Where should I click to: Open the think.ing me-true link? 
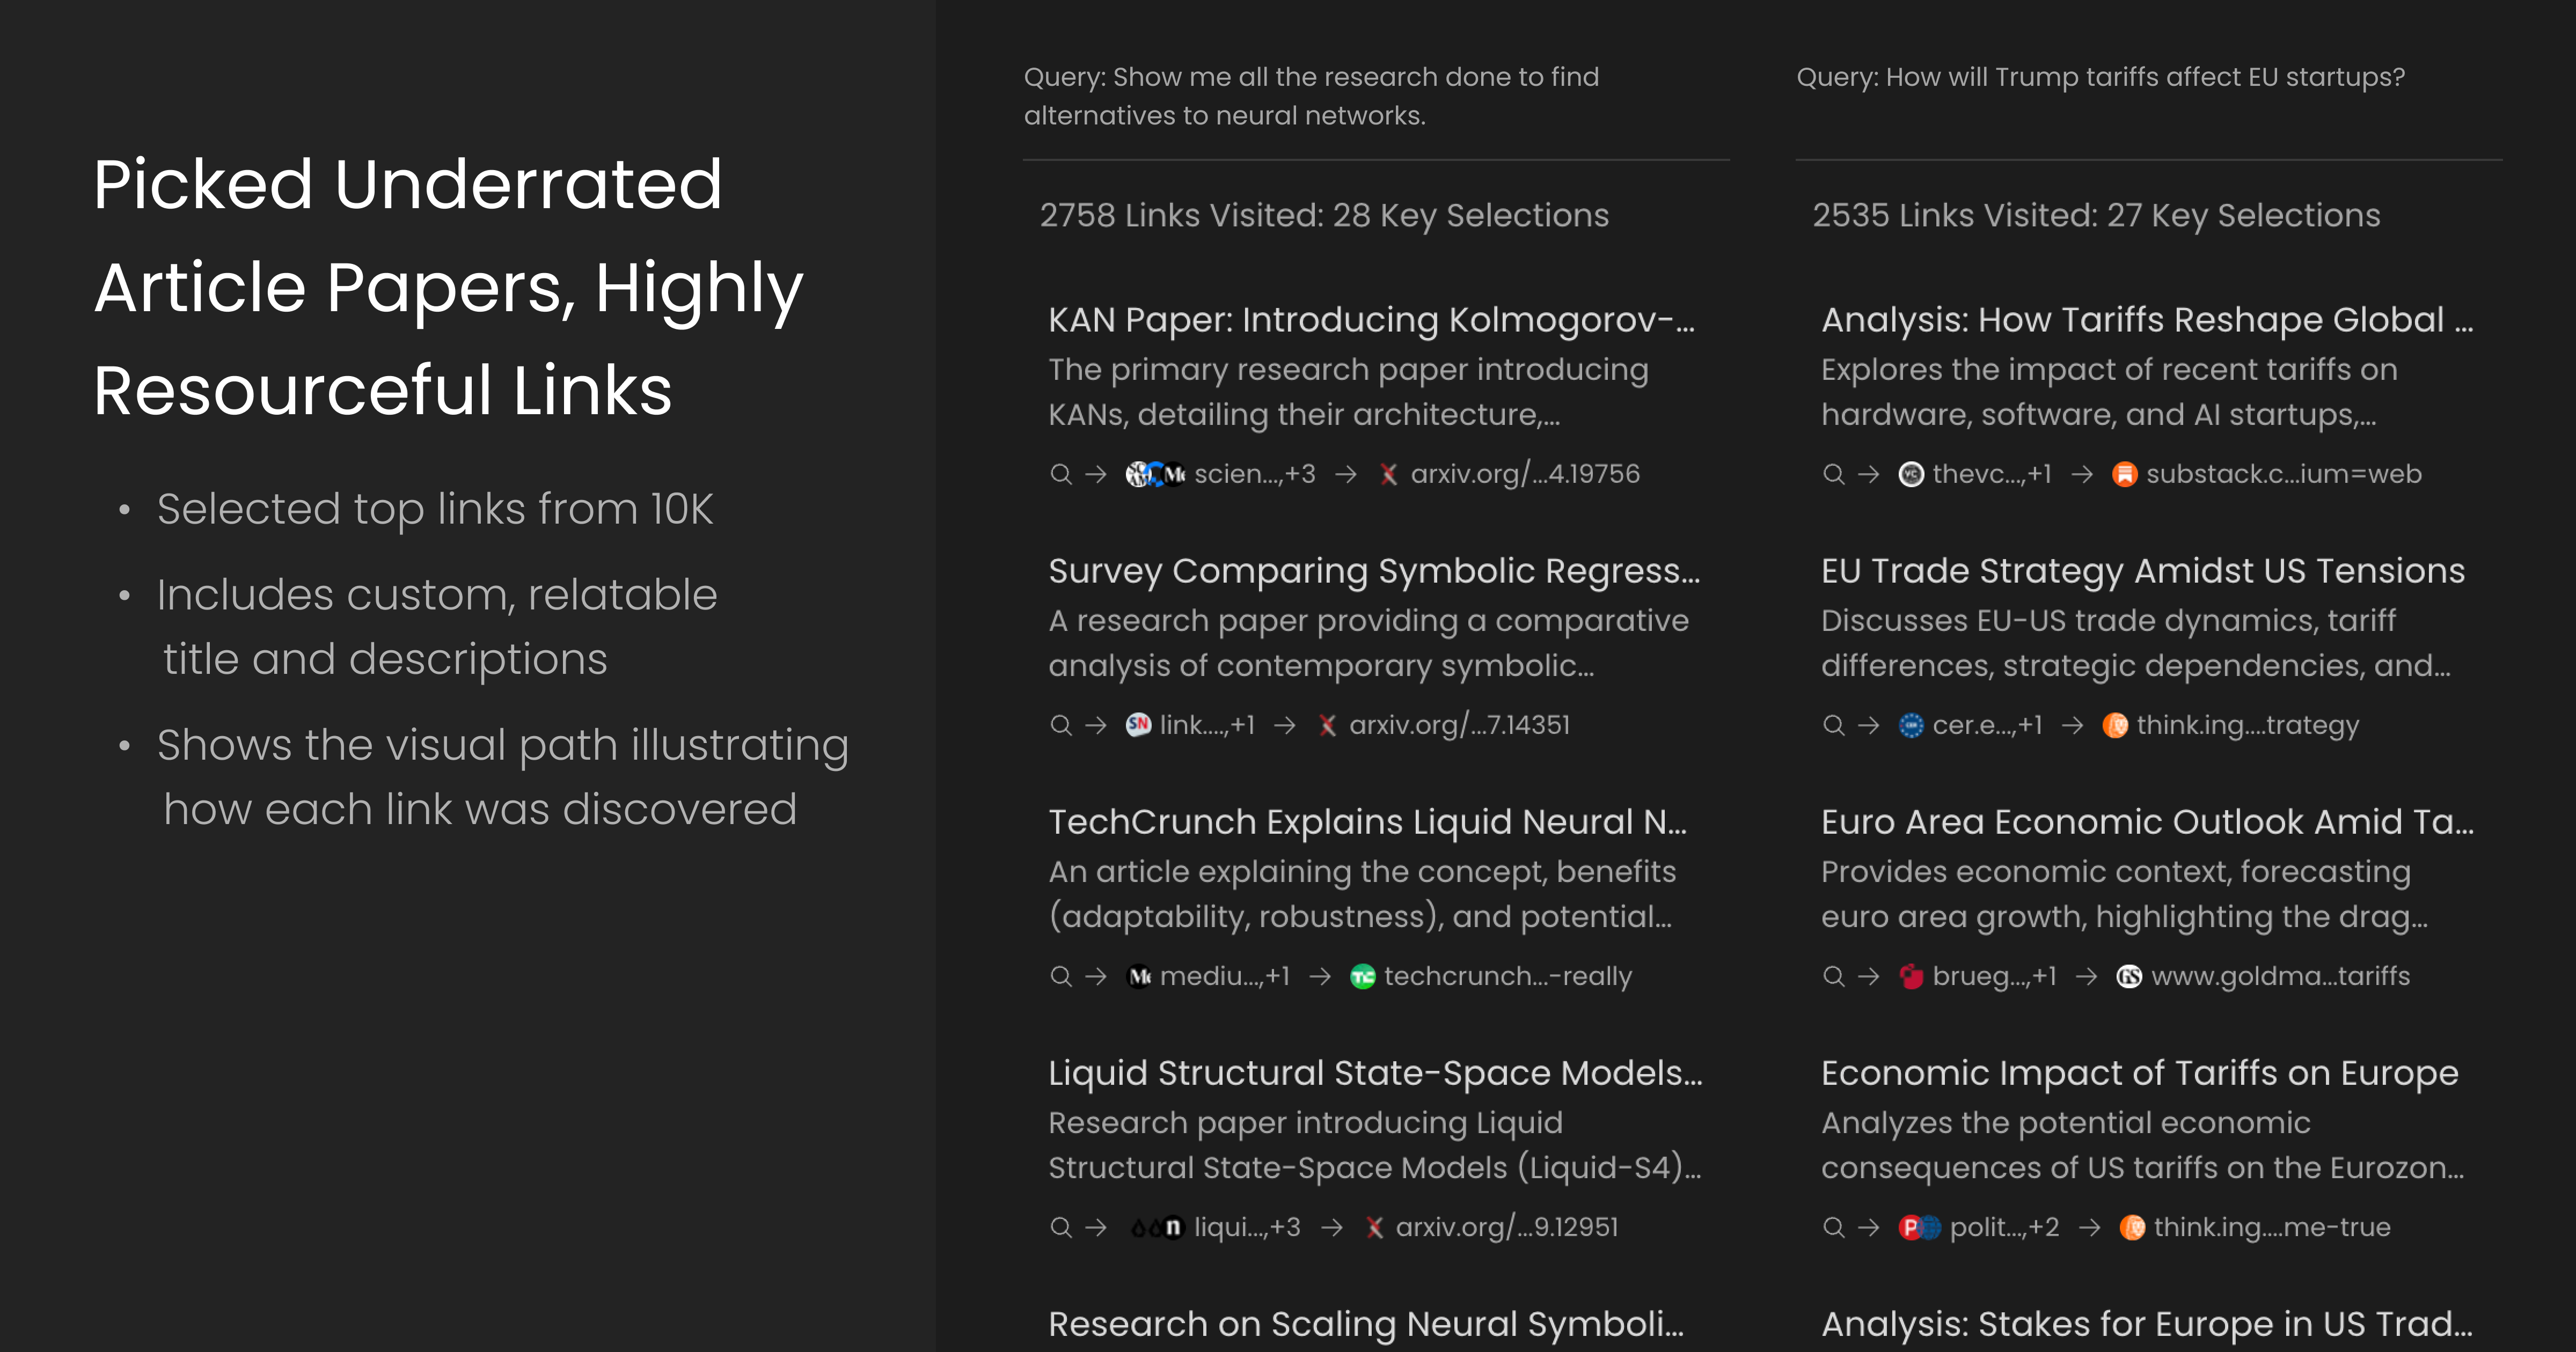(x=2271, y=1227)
